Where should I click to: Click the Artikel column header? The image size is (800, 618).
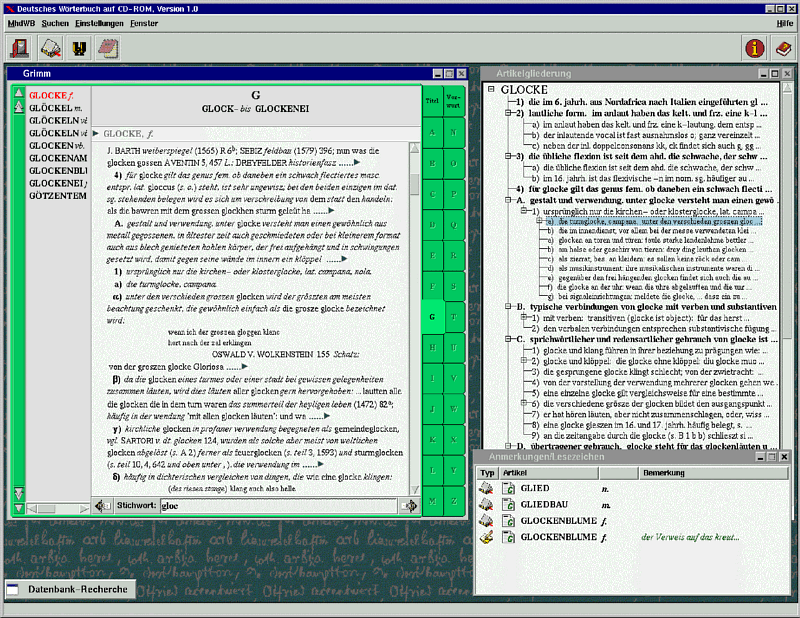click(x=548, y=473)
